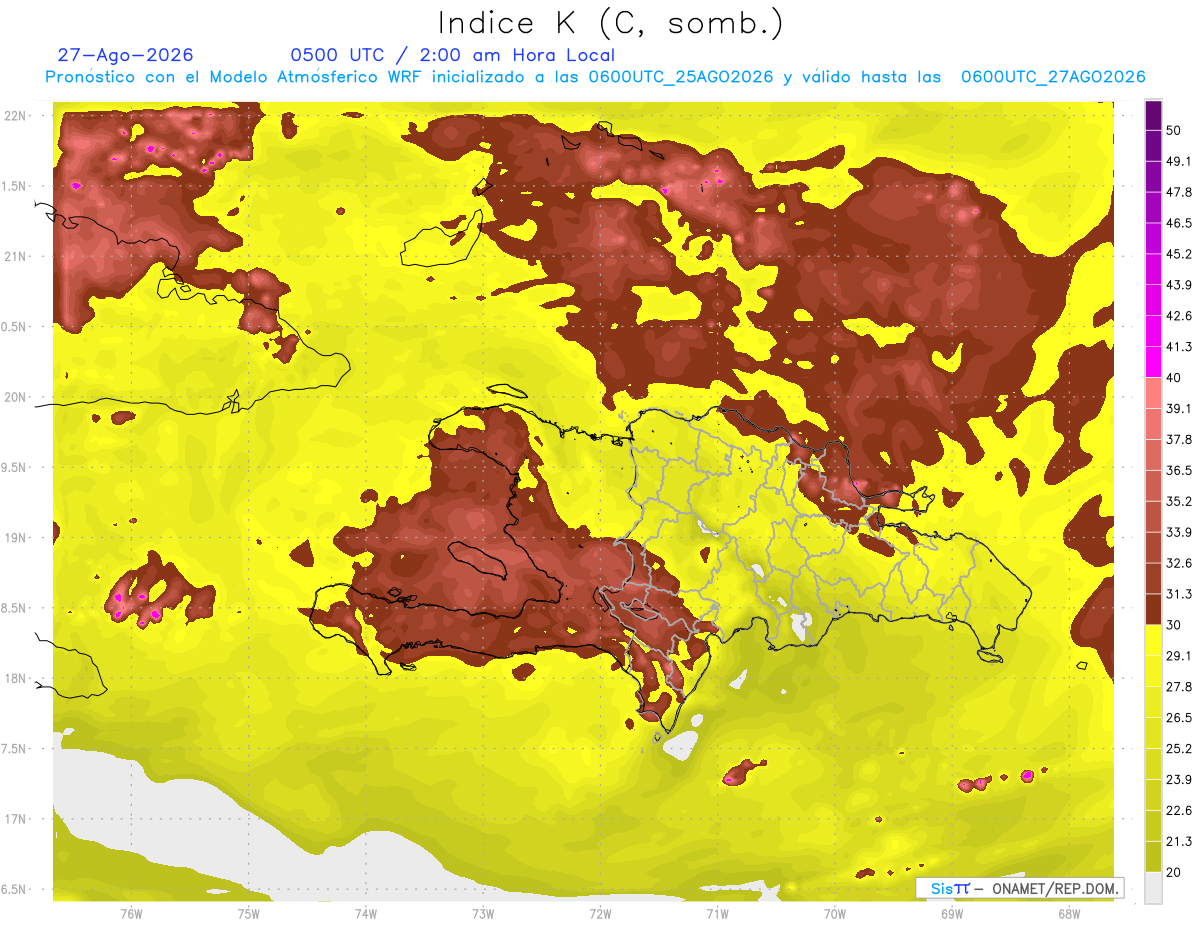Screen dimensions: 1200x927
Task: Click the legend value '25.2'
Action: coord(1179,748)
